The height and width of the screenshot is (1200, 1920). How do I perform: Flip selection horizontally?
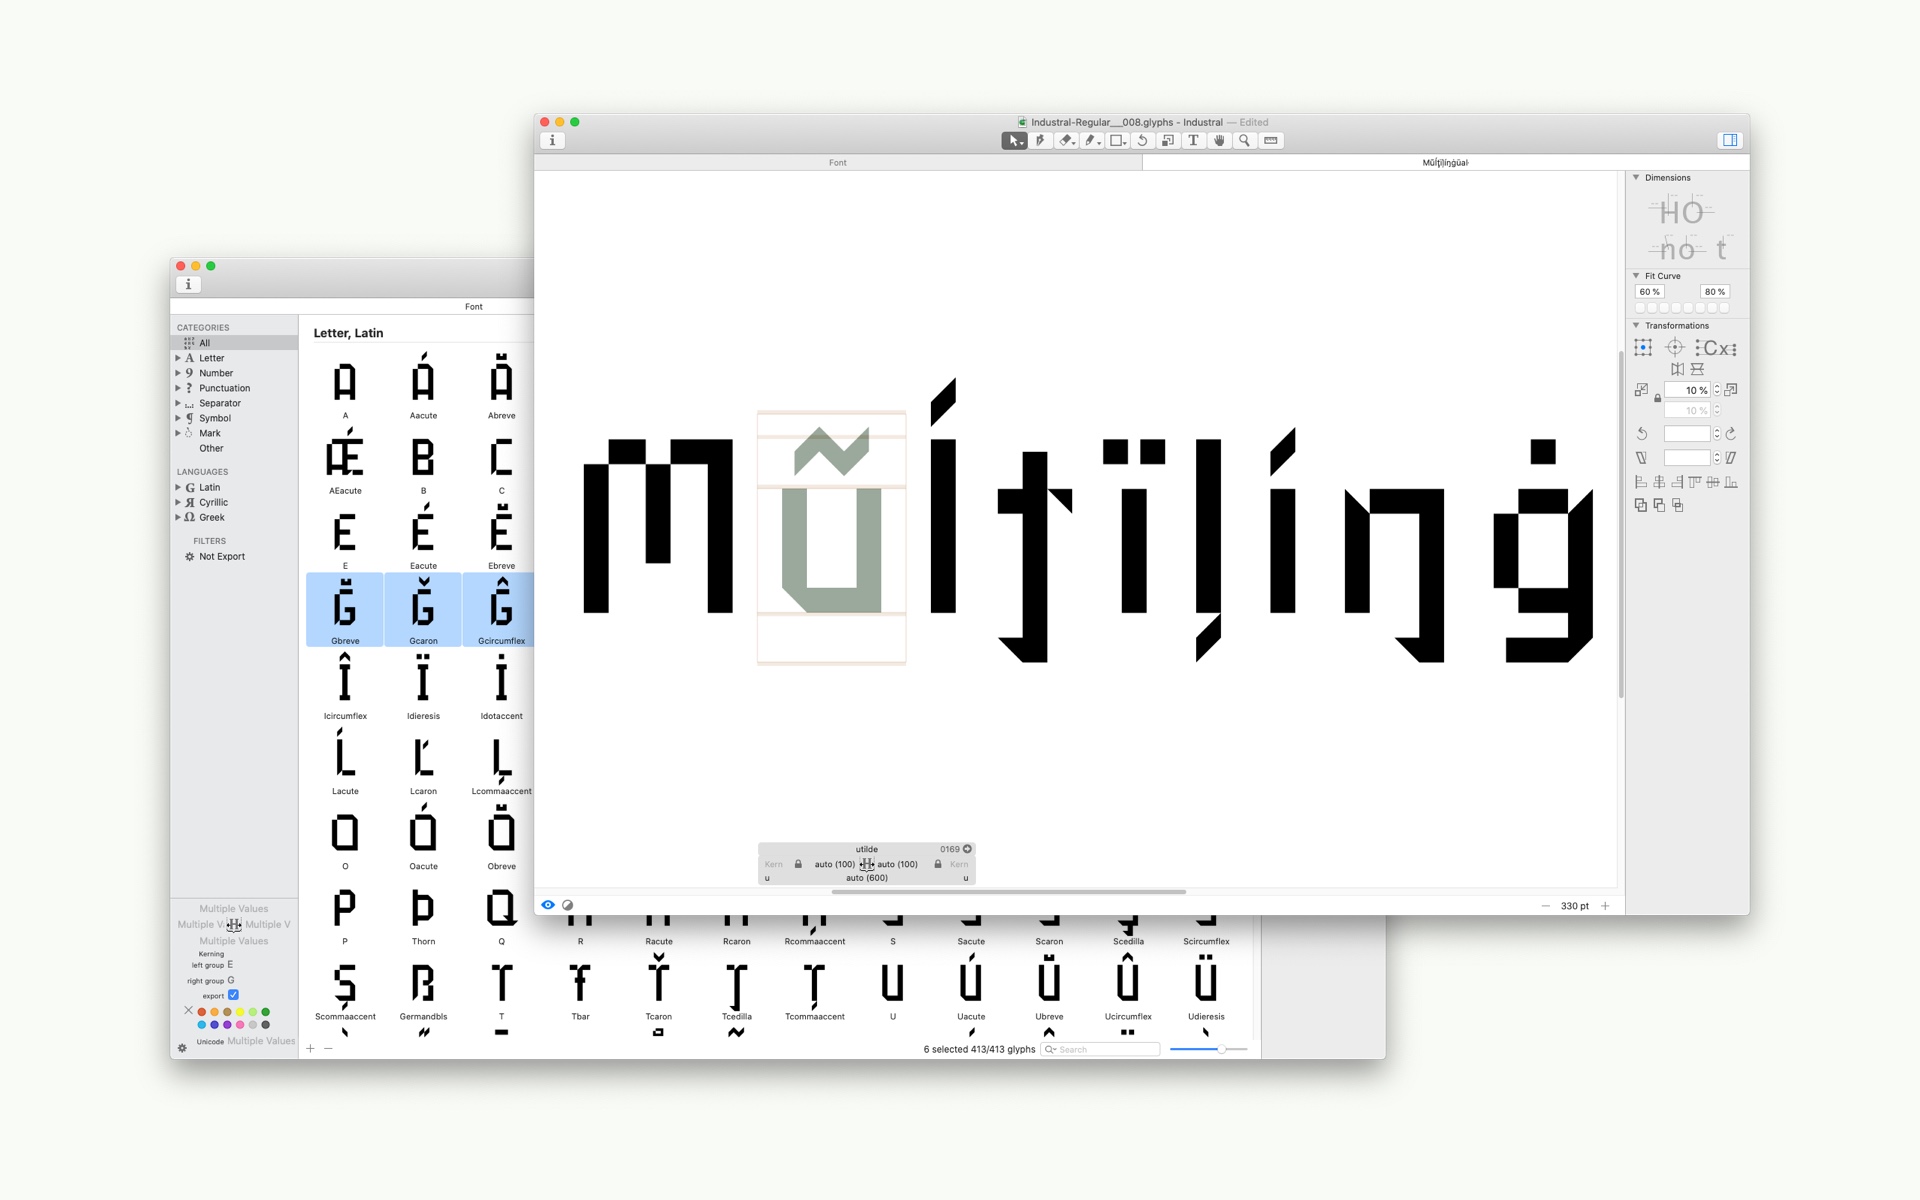pyautogui.click(x=1677, y=369)
